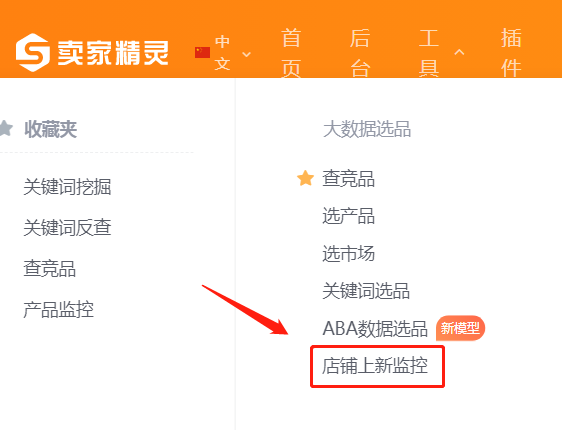Collapse the 工具 menu chevron

459,52
